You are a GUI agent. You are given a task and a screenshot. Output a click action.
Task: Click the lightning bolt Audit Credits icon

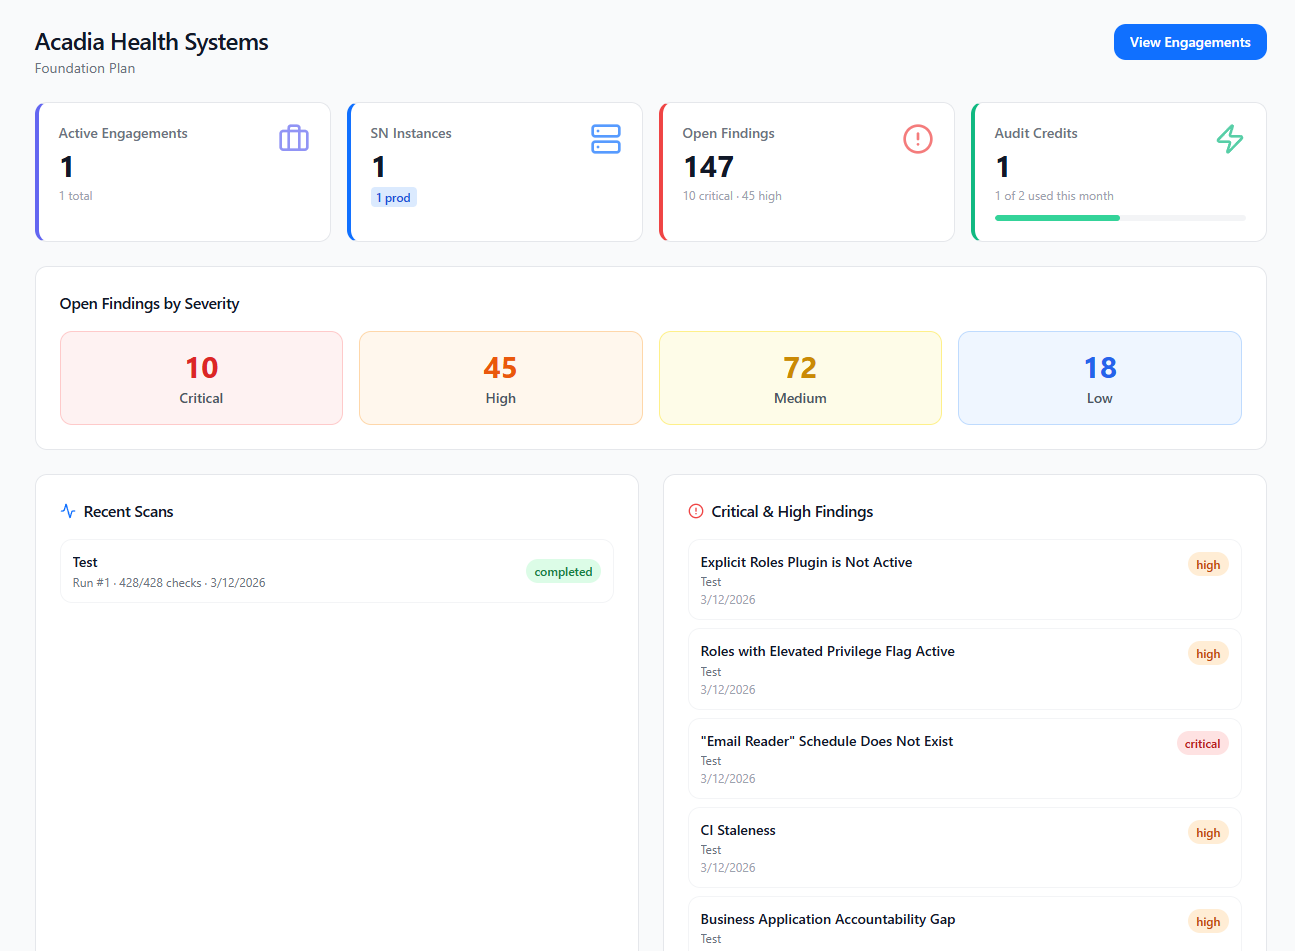[1229, 139]
